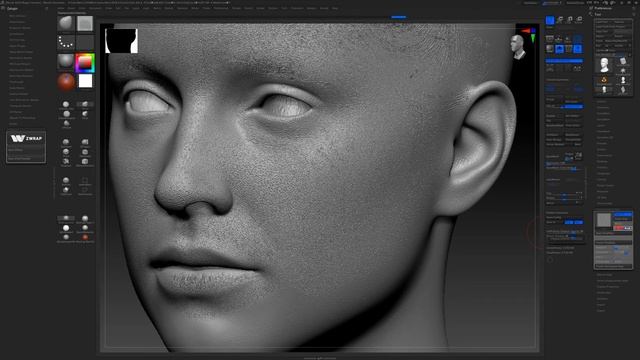640x360 pixels.
Task: Open the Zplugin palette title
Action: (12, 8)
